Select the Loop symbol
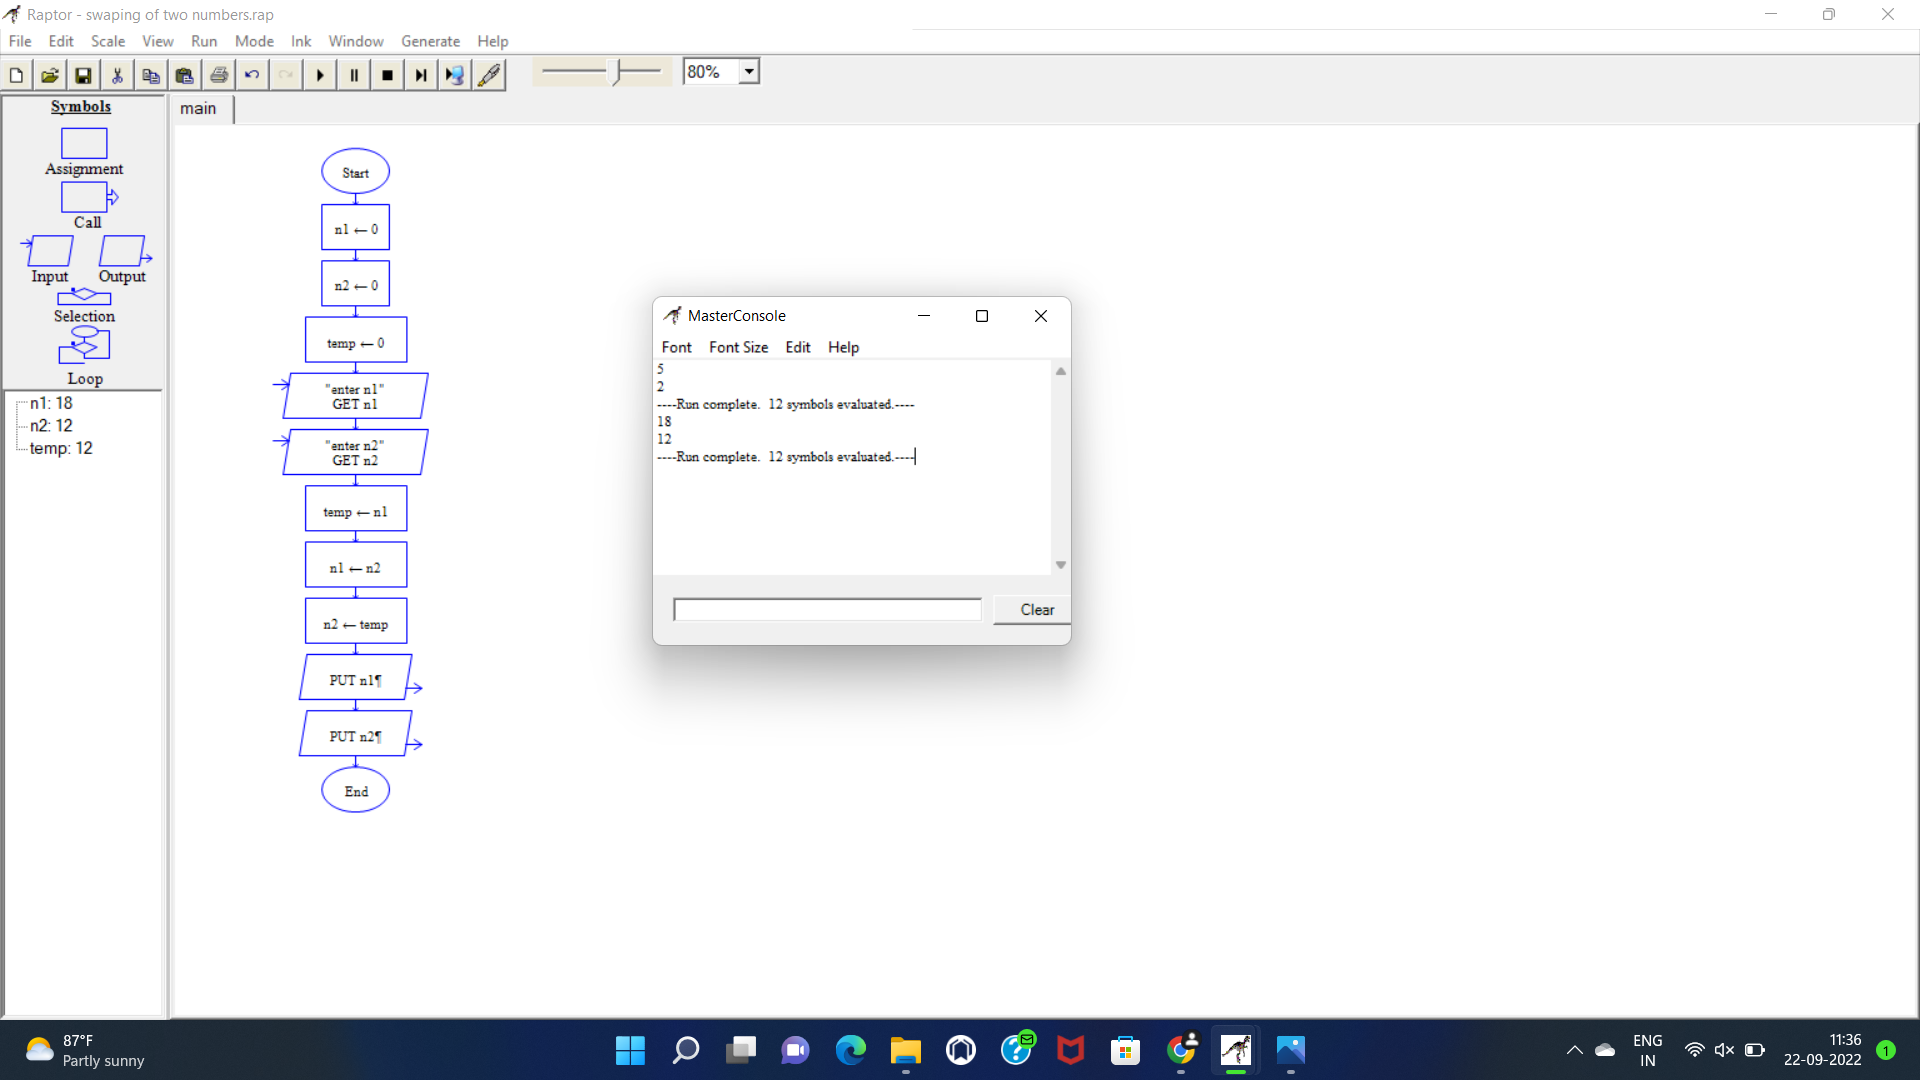Screen dimensions: 1920x1080 tap(83, 345)
